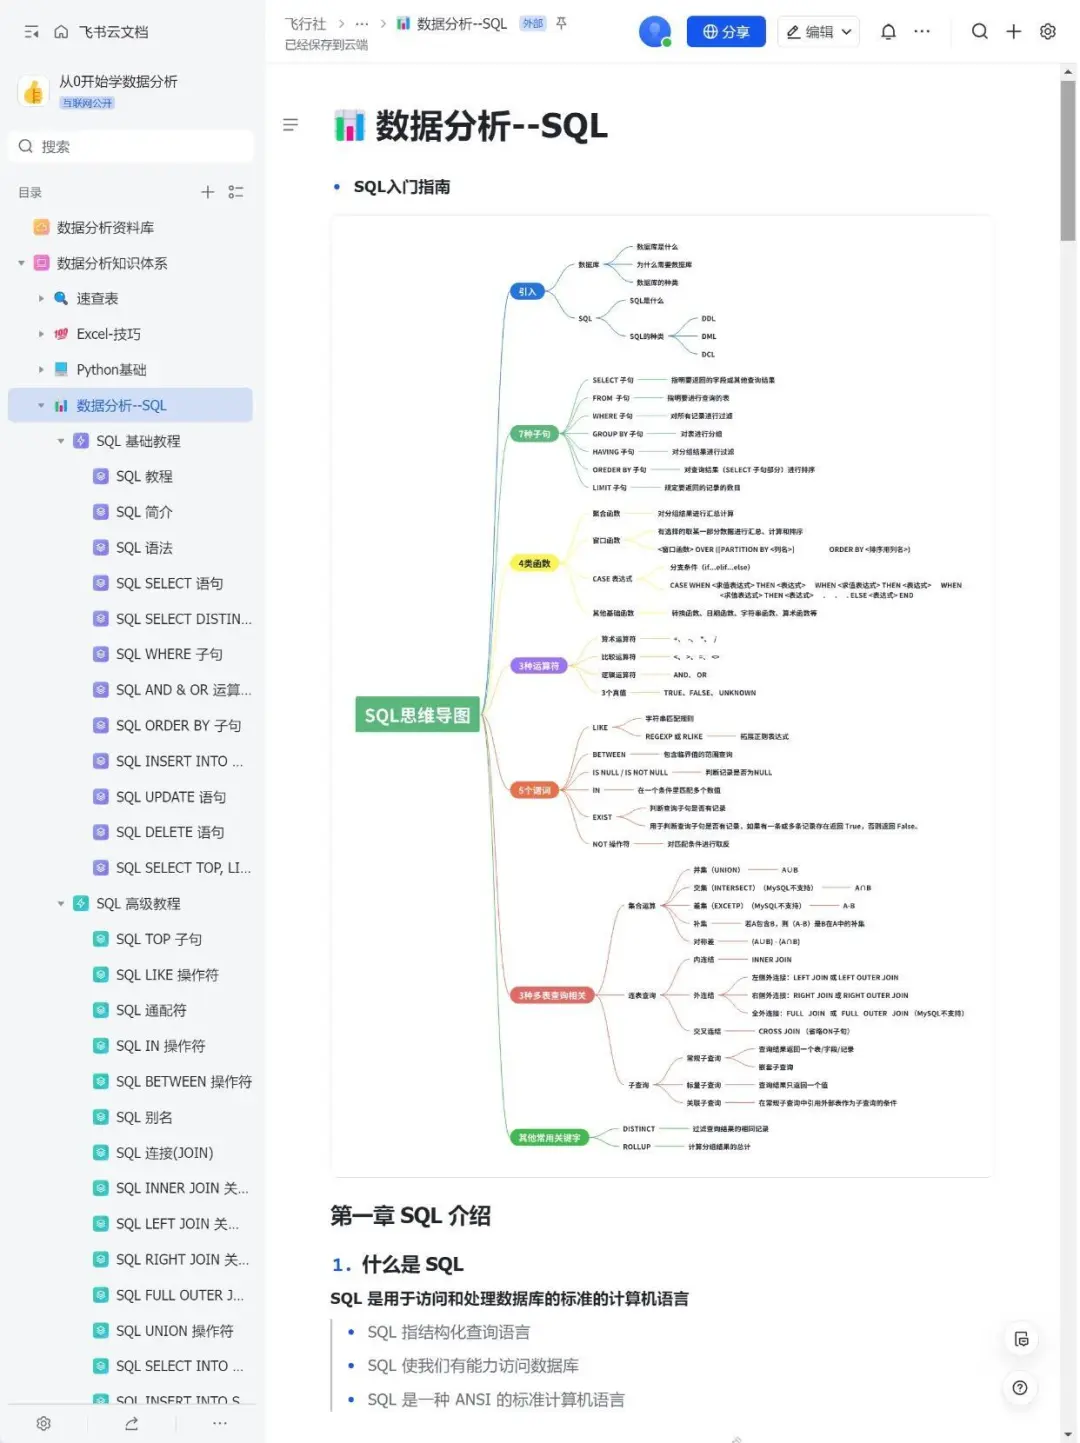Open the more options menu via ellipsis
The width and height of the screenshot is (1080, 1443).
(x=922, y=31)
